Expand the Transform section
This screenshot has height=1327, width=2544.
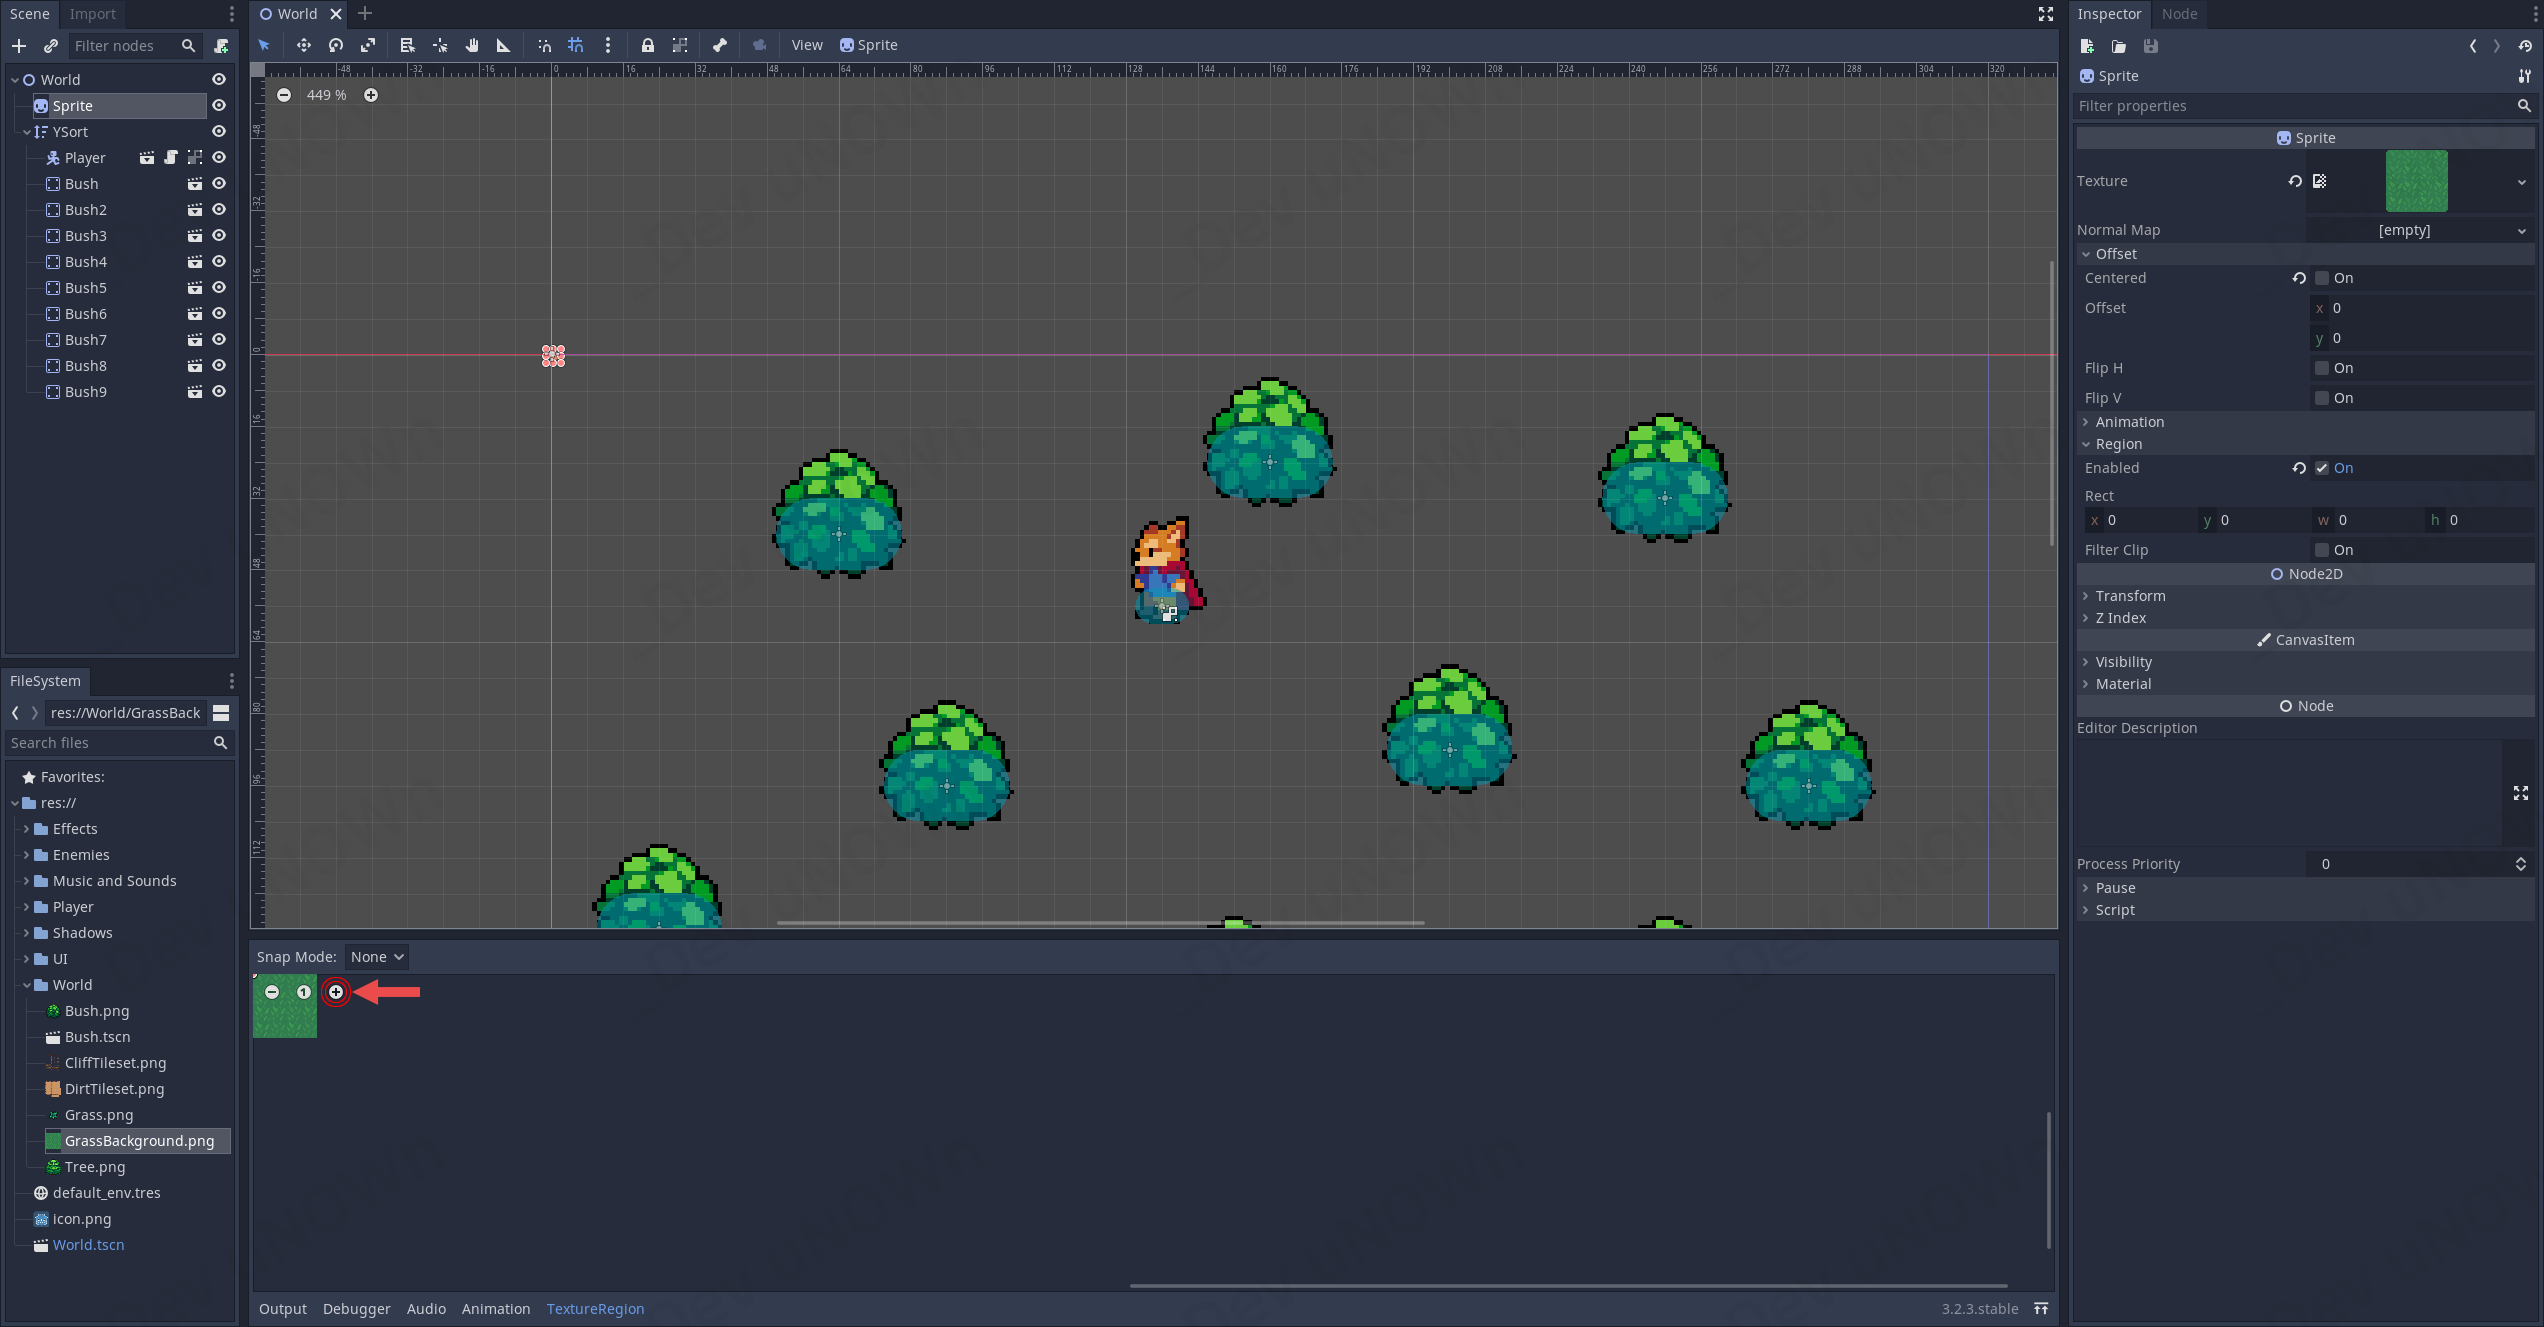(2130, 596)
